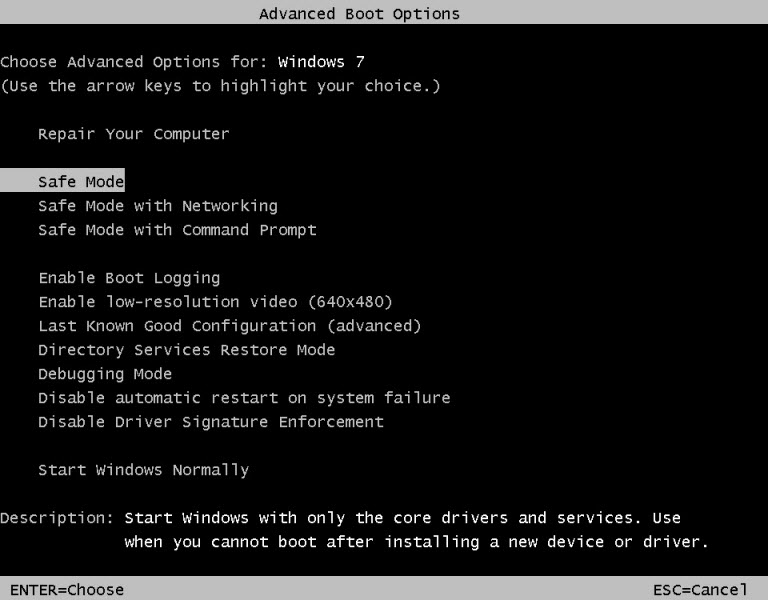This screenshot has height=600, width=768.
Task: Select Enable Boot Logging
Action: 129,278
